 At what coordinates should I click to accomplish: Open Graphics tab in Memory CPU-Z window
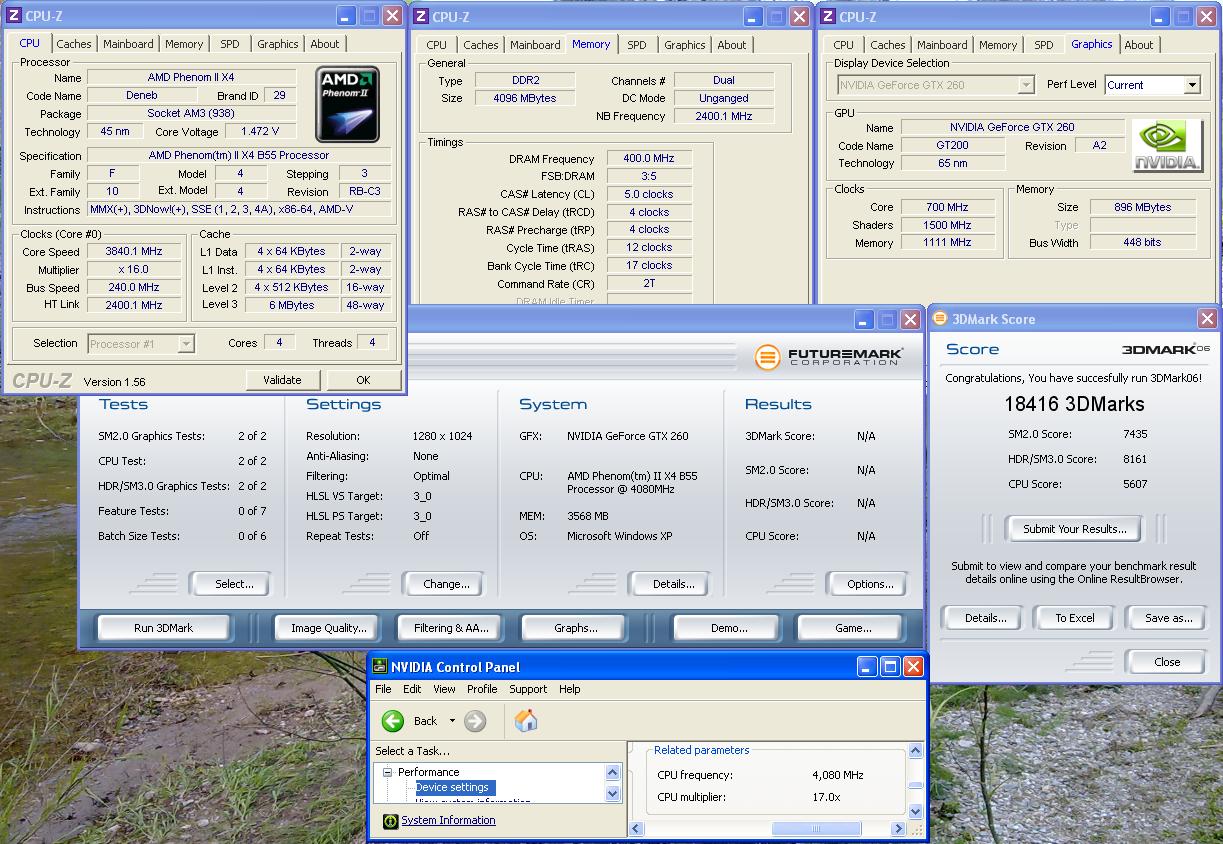tap(684, 45)
